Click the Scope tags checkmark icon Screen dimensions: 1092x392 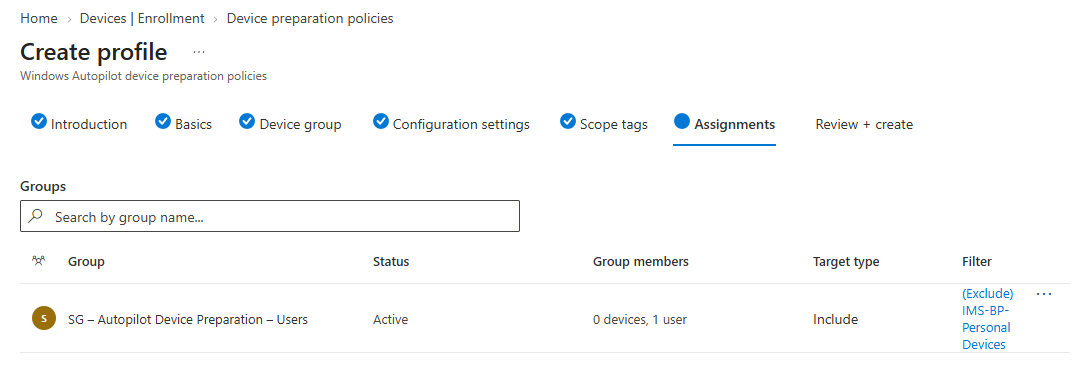568,122
